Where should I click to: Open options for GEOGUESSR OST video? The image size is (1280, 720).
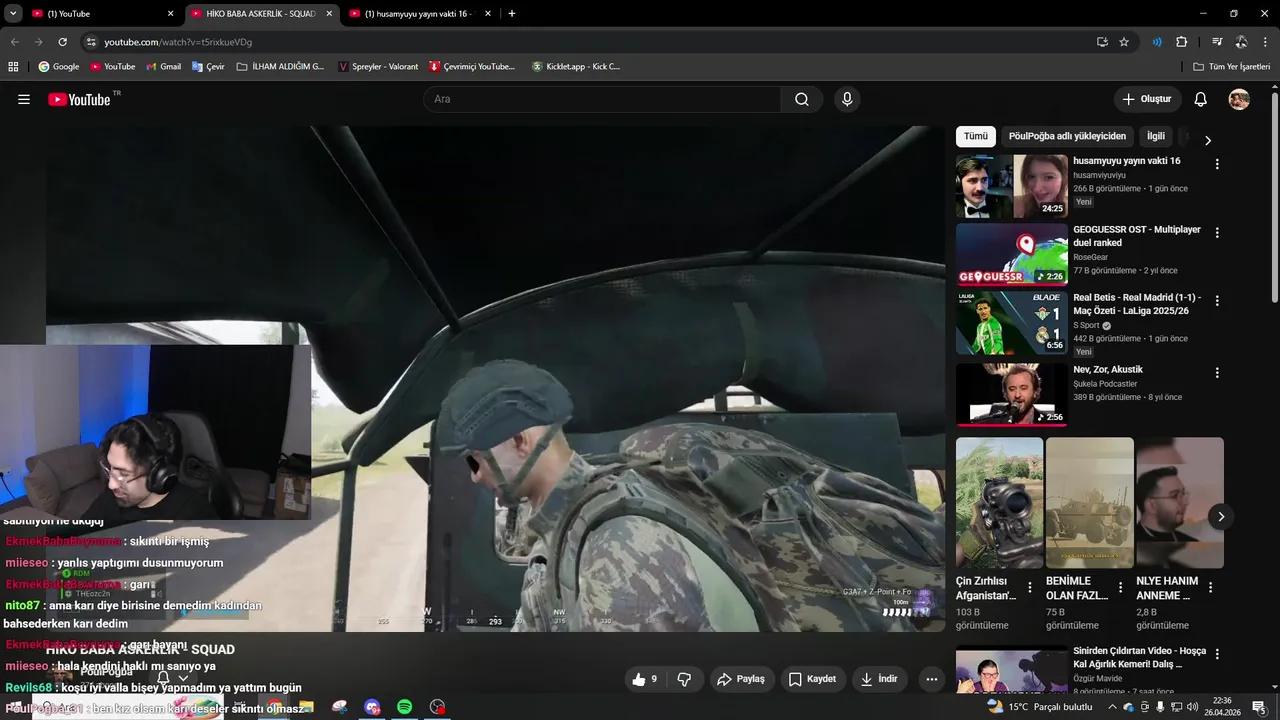pyautogui.click(x=1217, y=232)
